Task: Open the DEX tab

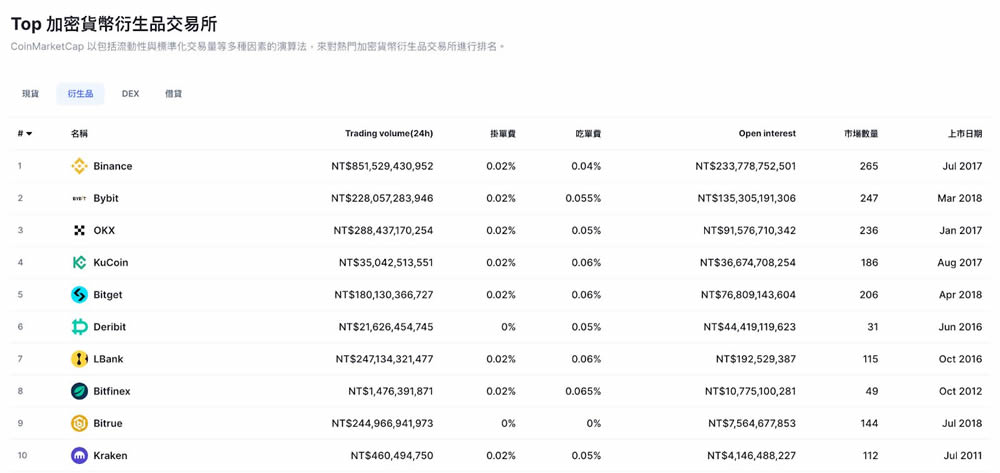Action: click(x=130, y=94)
